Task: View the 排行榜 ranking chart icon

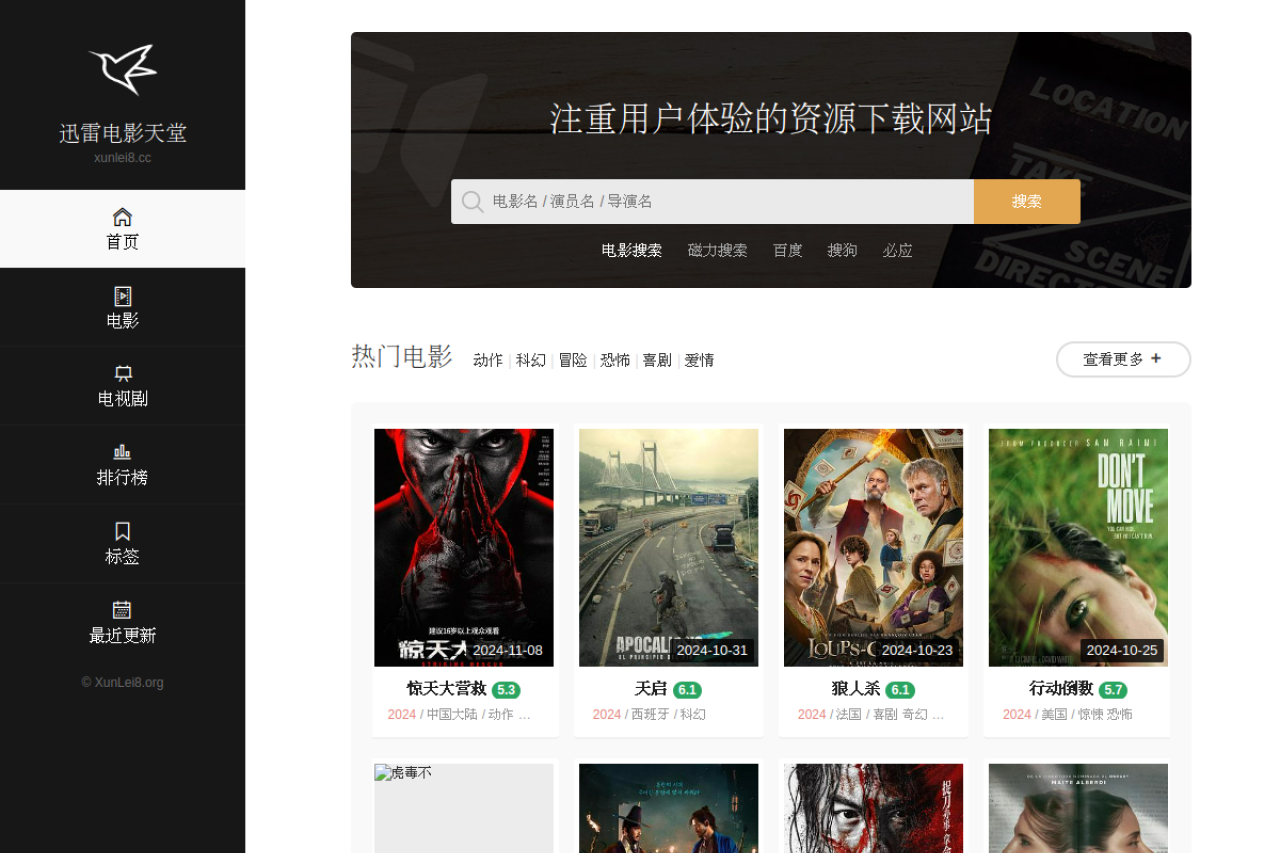Action: coord(122,452)
